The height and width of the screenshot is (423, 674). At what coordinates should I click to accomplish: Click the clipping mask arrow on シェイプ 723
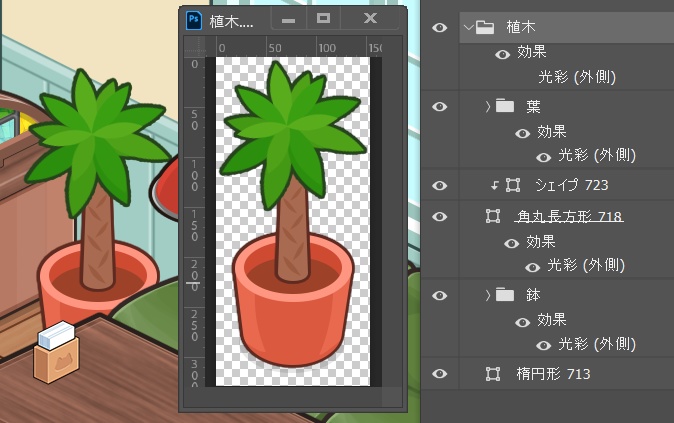coord(495,185)
